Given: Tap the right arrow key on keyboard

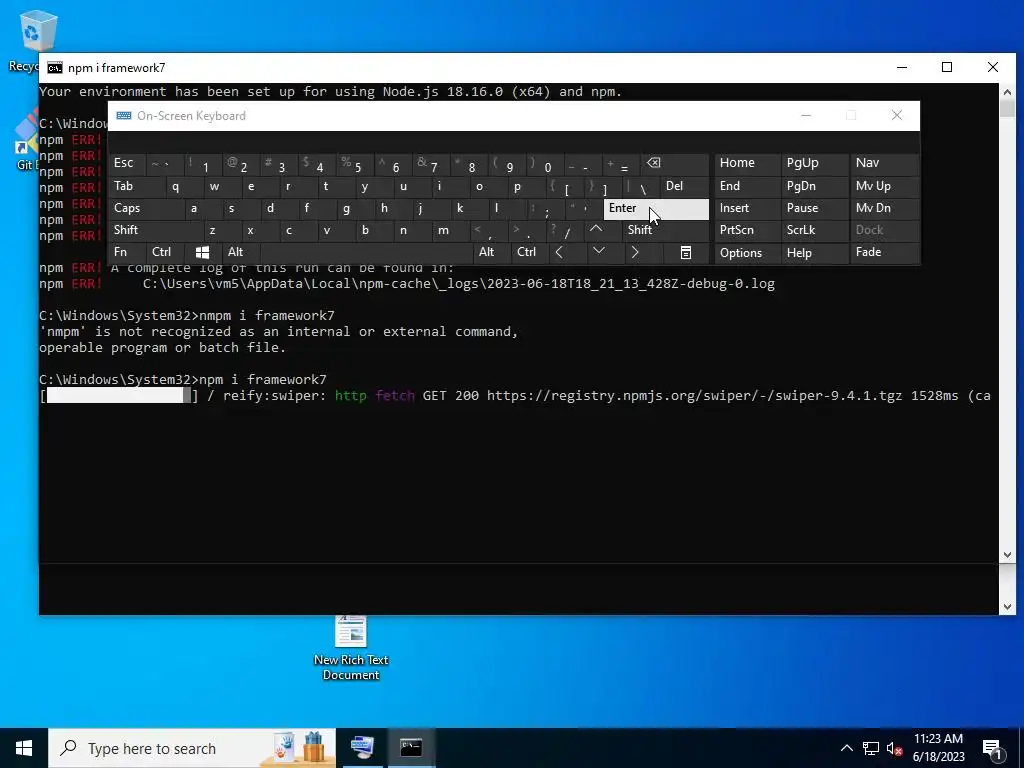Looking at the screenshot, I should click(635, 252).
